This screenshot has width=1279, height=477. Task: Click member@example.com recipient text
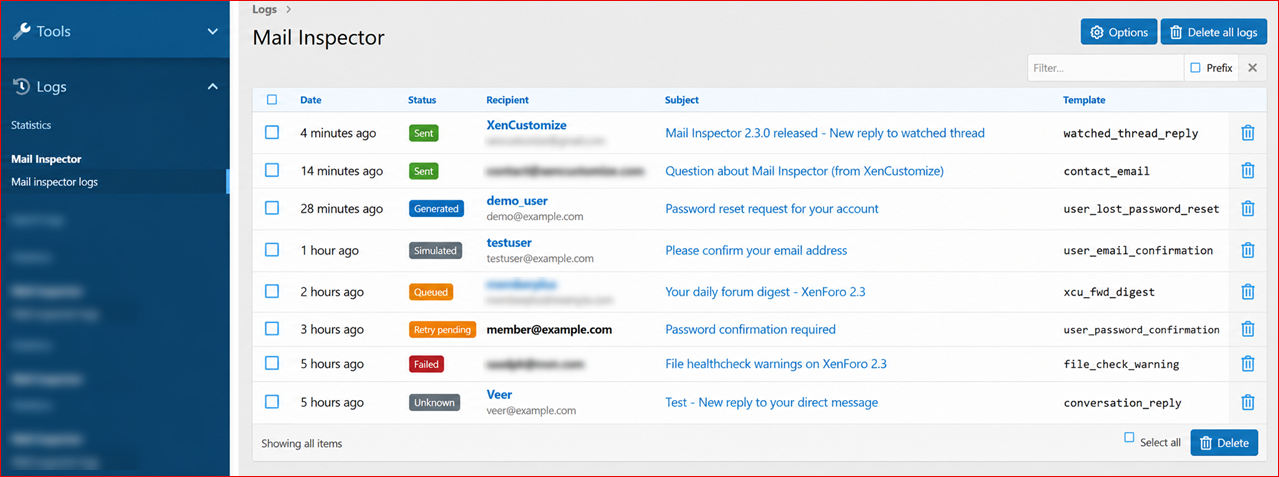549,329
